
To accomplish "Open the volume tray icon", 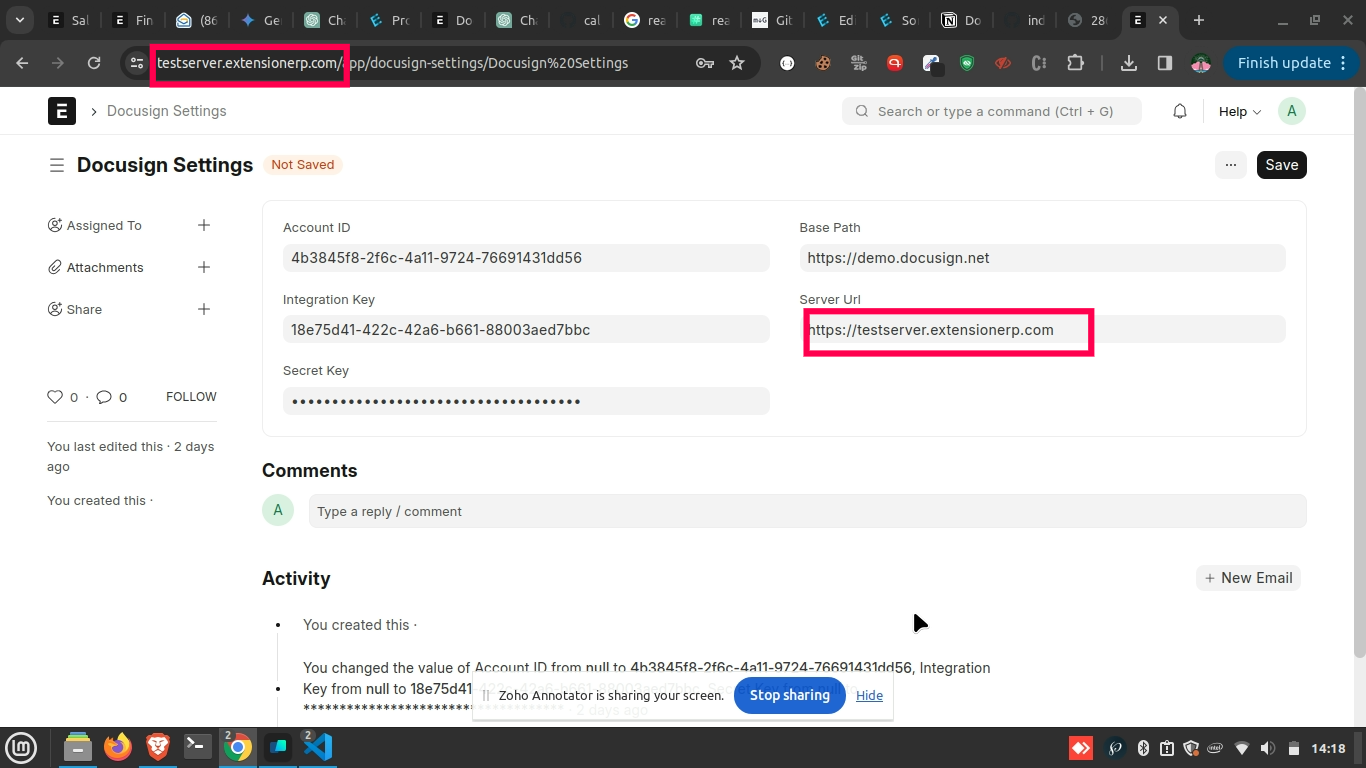I will coord(1268,748).
